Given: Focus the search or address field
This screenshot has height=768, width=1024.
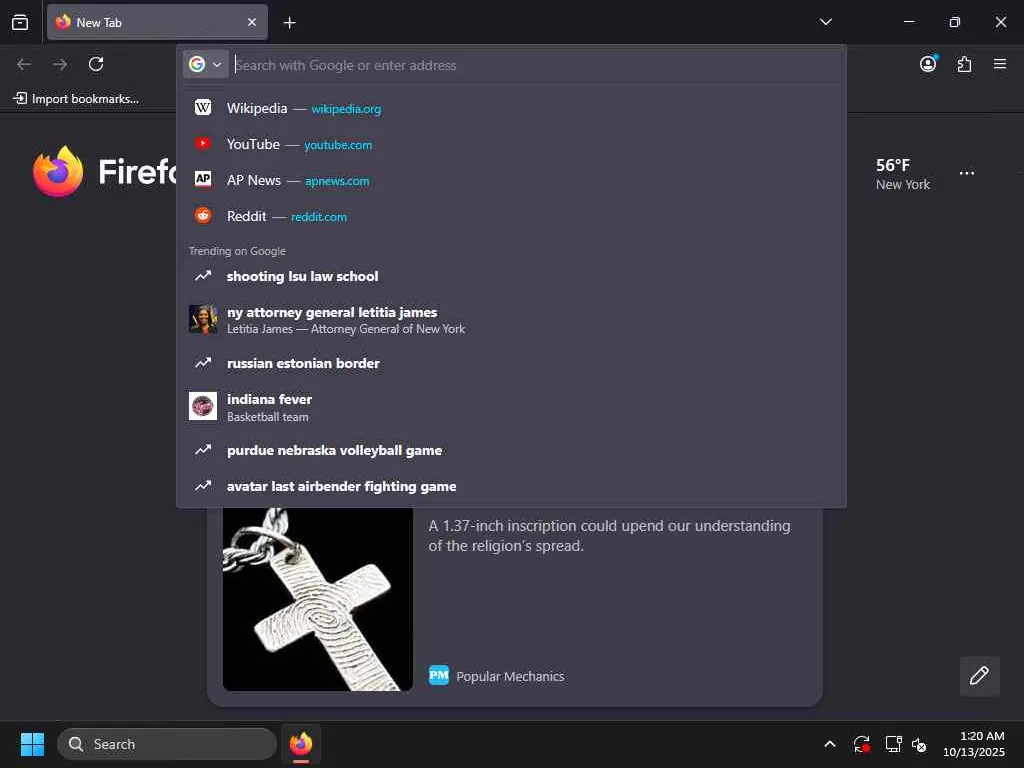Looking at the screenshot, I should [536, 65].
